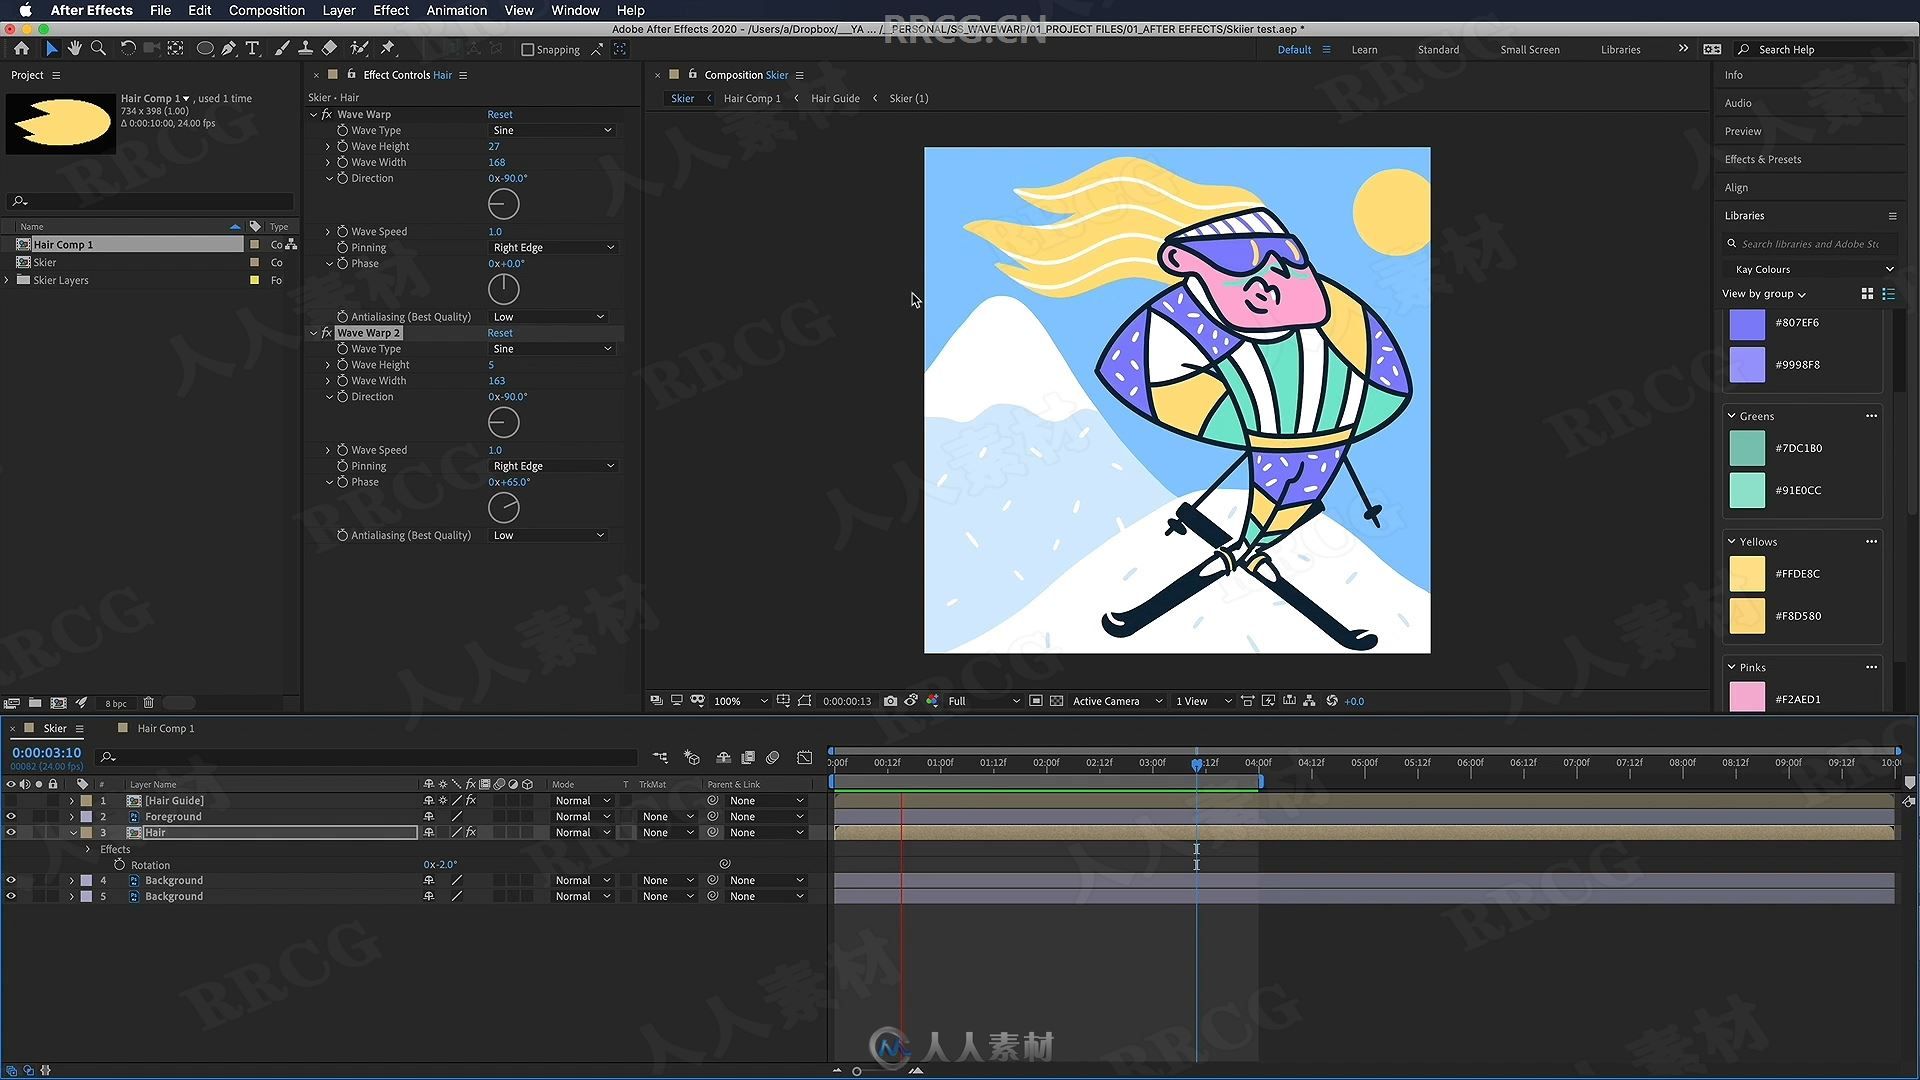Viewport: 1920px width, 1080px height.
Task: Pick the #807EF6 purple swatch
Action: [1747, 324]
